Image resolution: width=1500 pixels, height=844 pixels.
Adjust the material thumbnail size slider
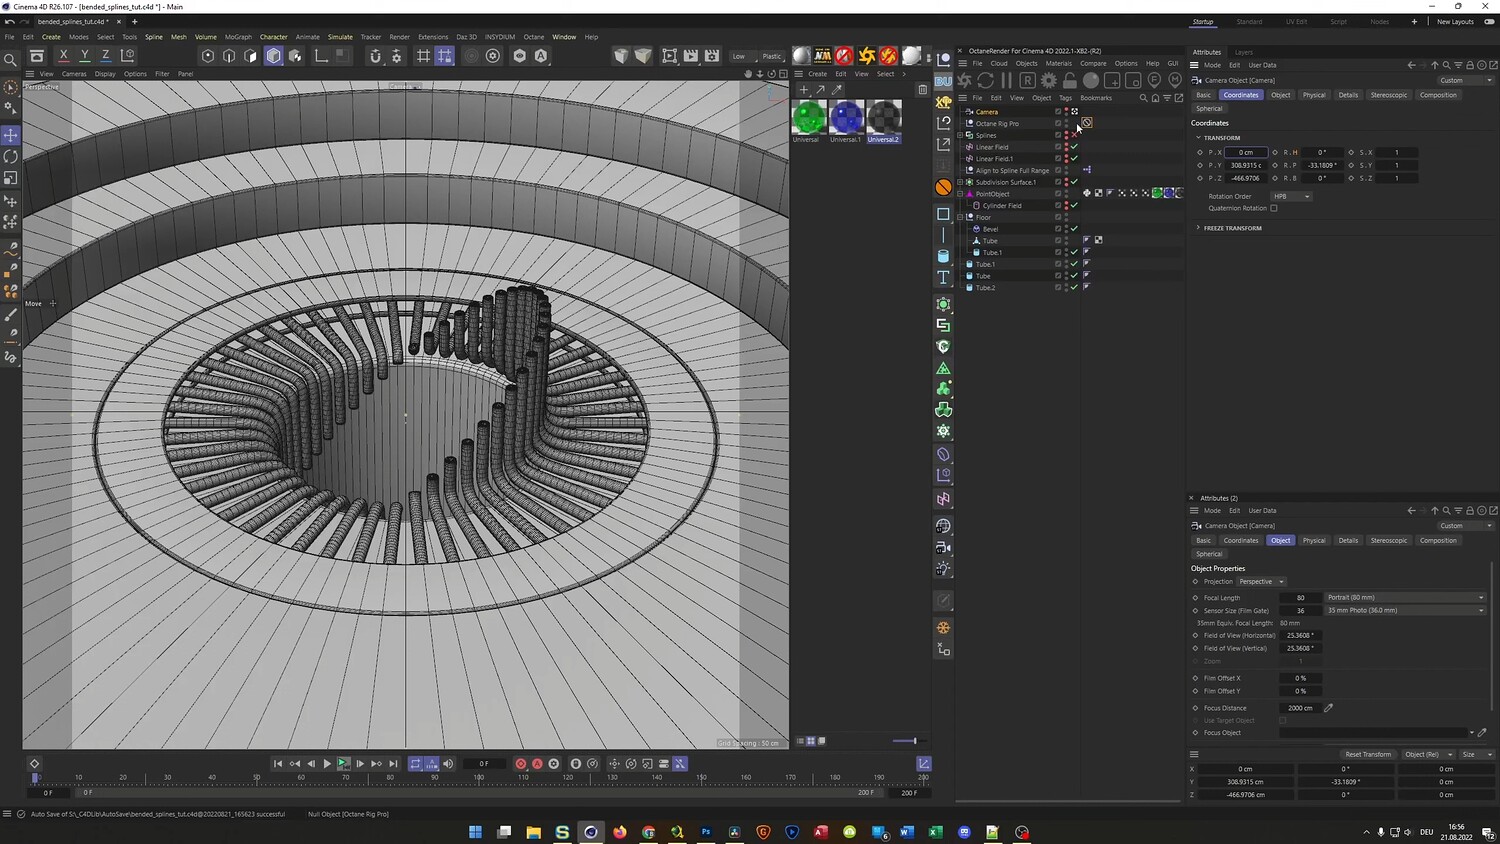[x=904, y=741]
